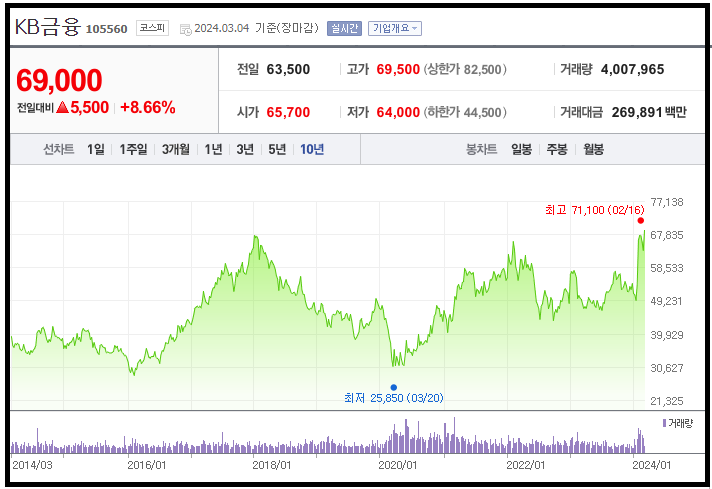The image size is (712, 489).
Task: Click the 최고 71,100 (02/16) label
Action: pos(595,210)
